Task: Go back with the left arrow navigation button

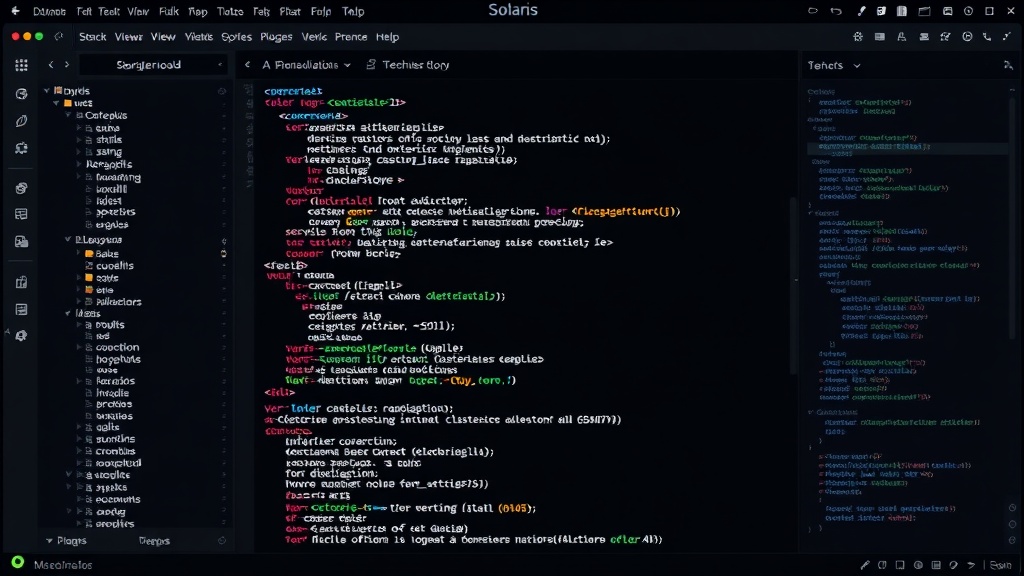Action: click(x=51, y=65)
